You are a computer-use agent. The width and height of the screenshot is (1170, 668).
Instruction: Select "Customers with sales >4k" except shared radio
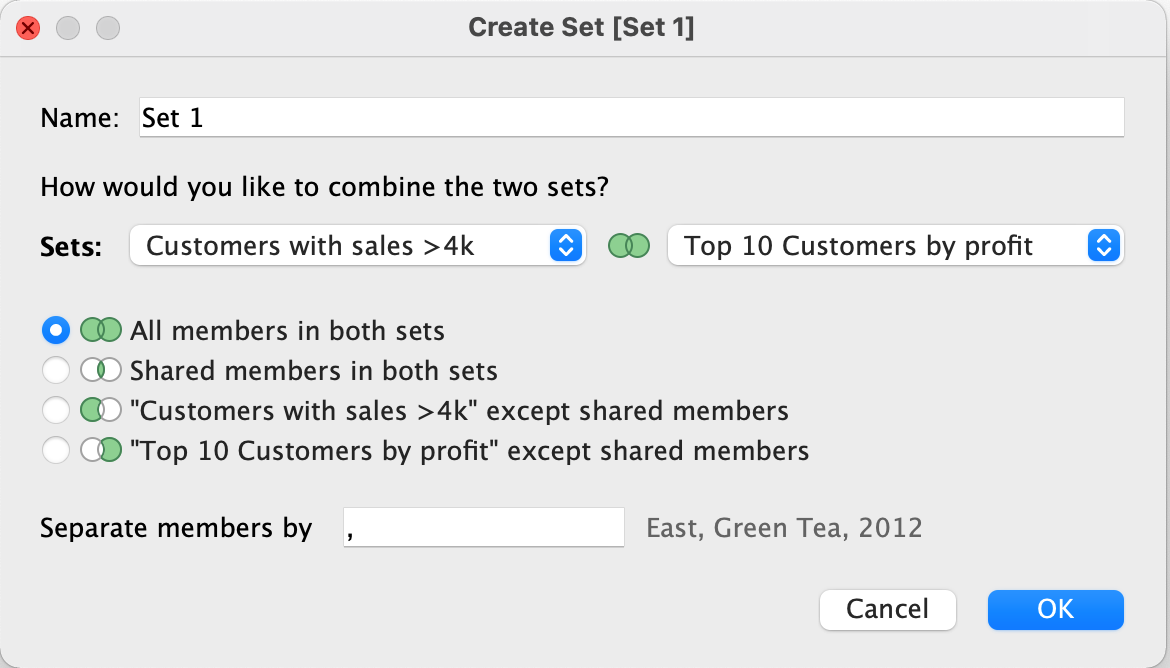56,411
